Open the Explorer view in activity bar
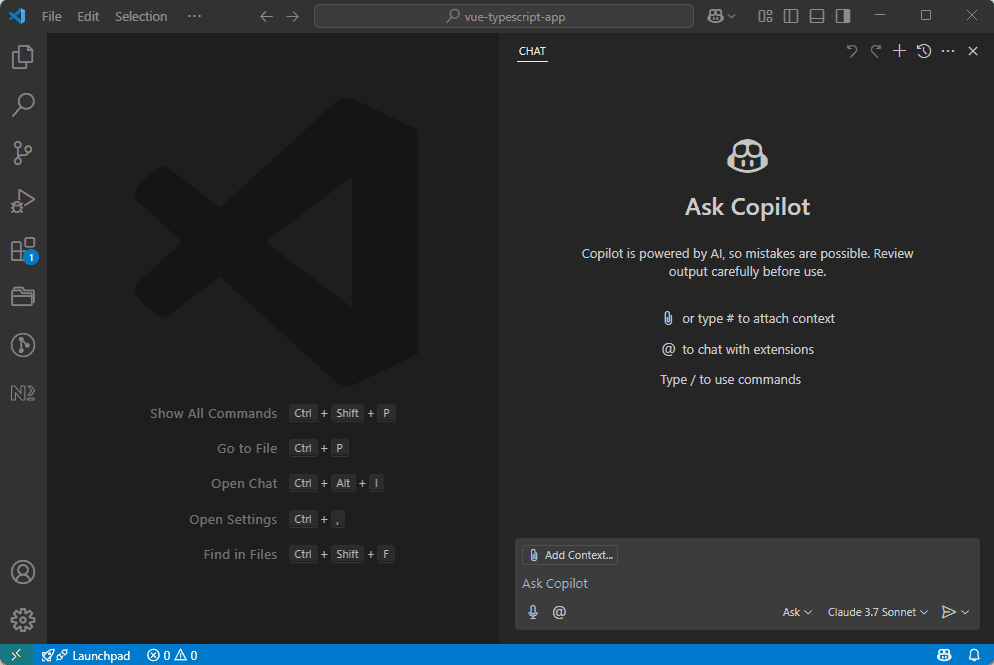 tap(23, 57)
